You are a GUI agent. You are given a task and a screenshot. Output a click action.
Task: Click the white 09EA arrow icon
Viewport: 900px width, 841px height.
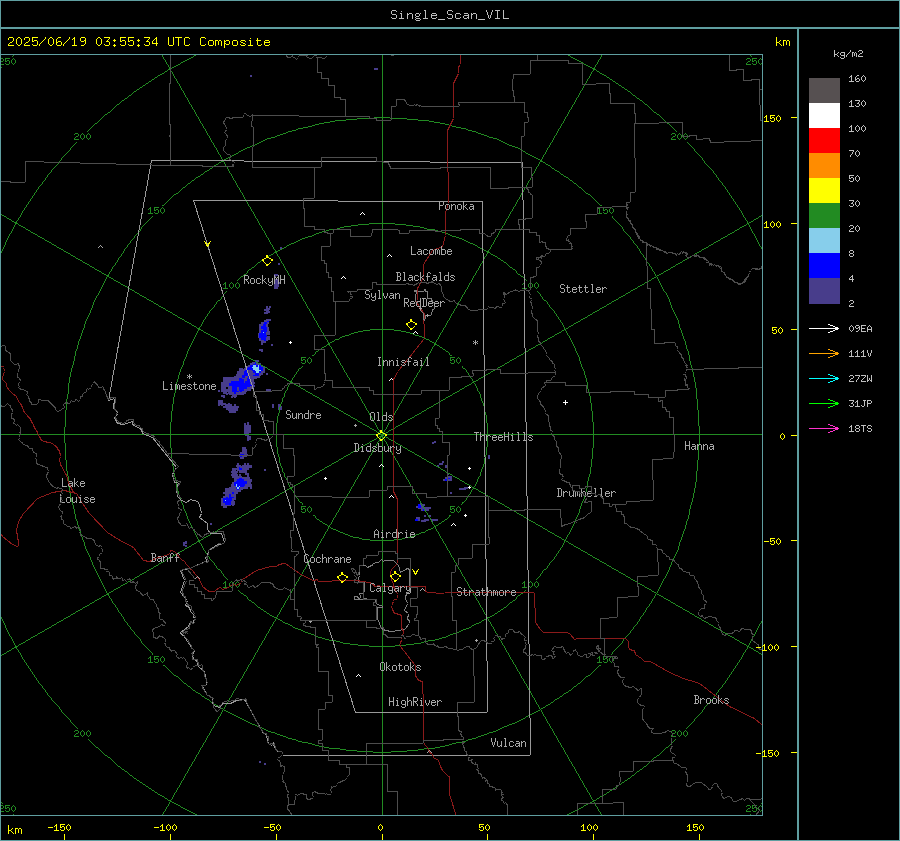[x=824, y=328]
